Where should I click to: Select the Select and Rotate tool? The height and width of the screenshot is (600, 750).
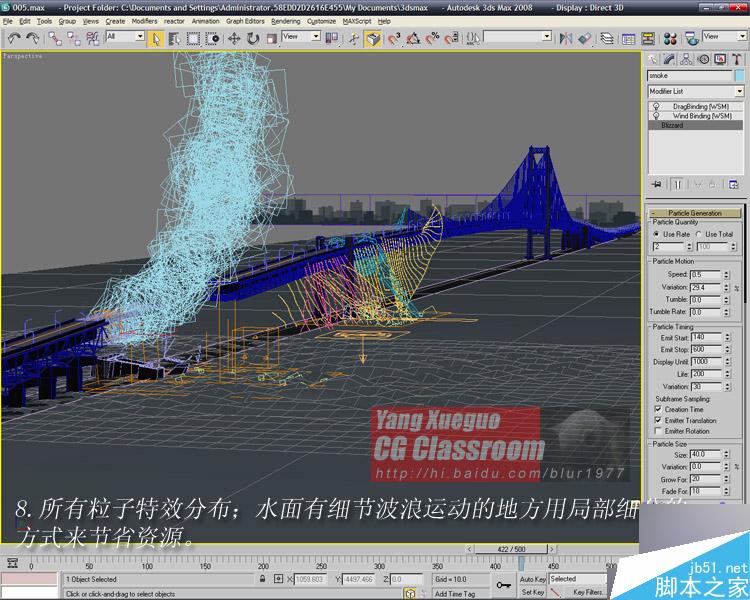(x=253, y=39)
